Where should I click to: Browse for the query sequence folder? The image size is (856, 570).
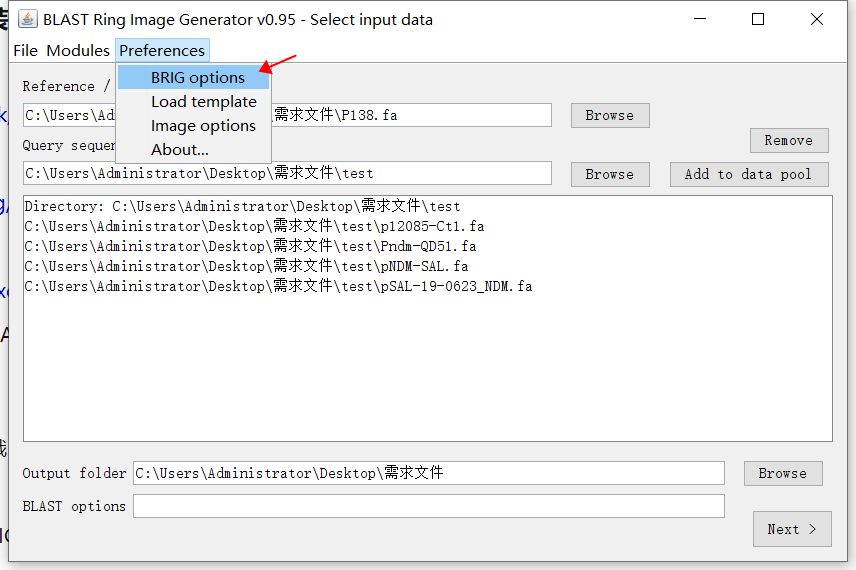tap(610, 174)
